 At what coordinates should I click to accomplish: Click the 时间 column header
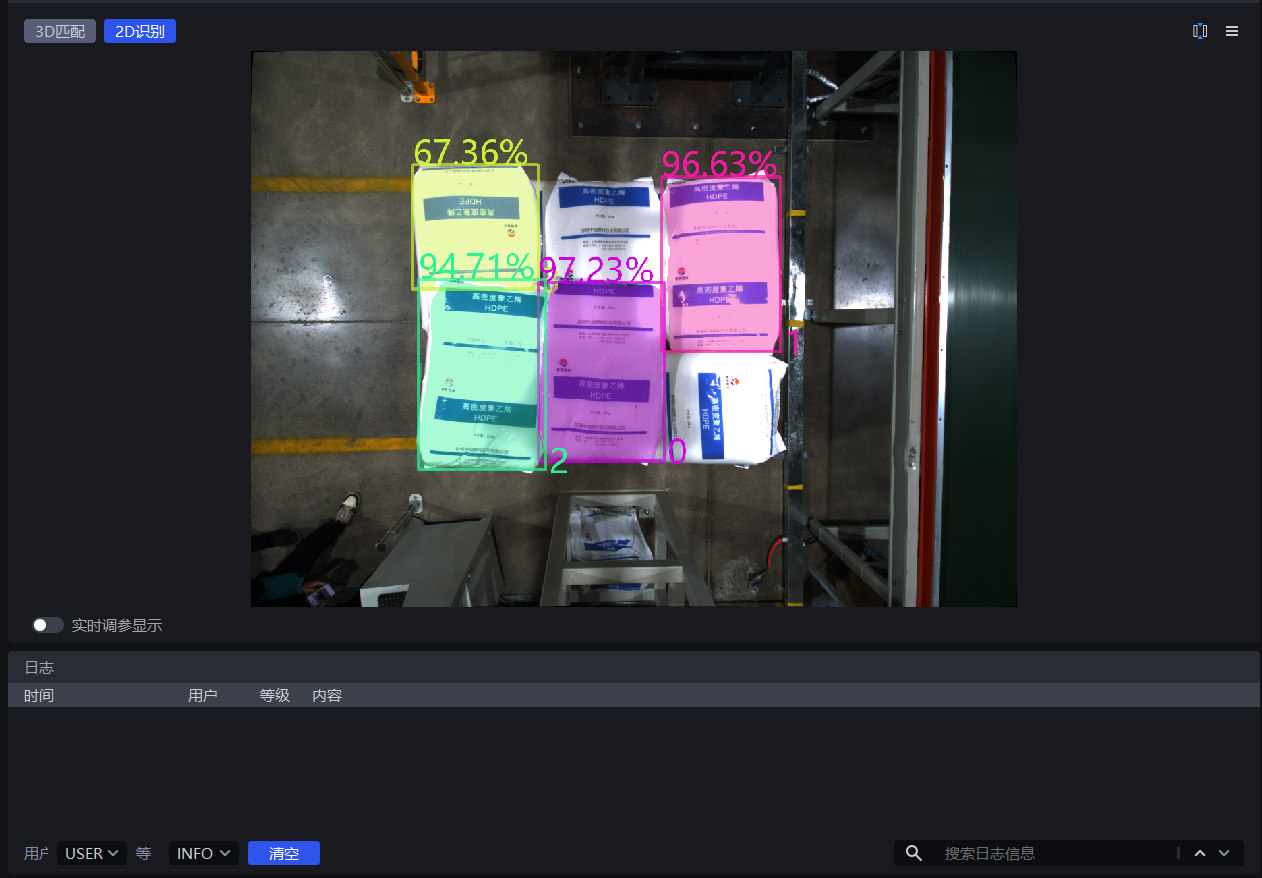[x=39, y=695]
